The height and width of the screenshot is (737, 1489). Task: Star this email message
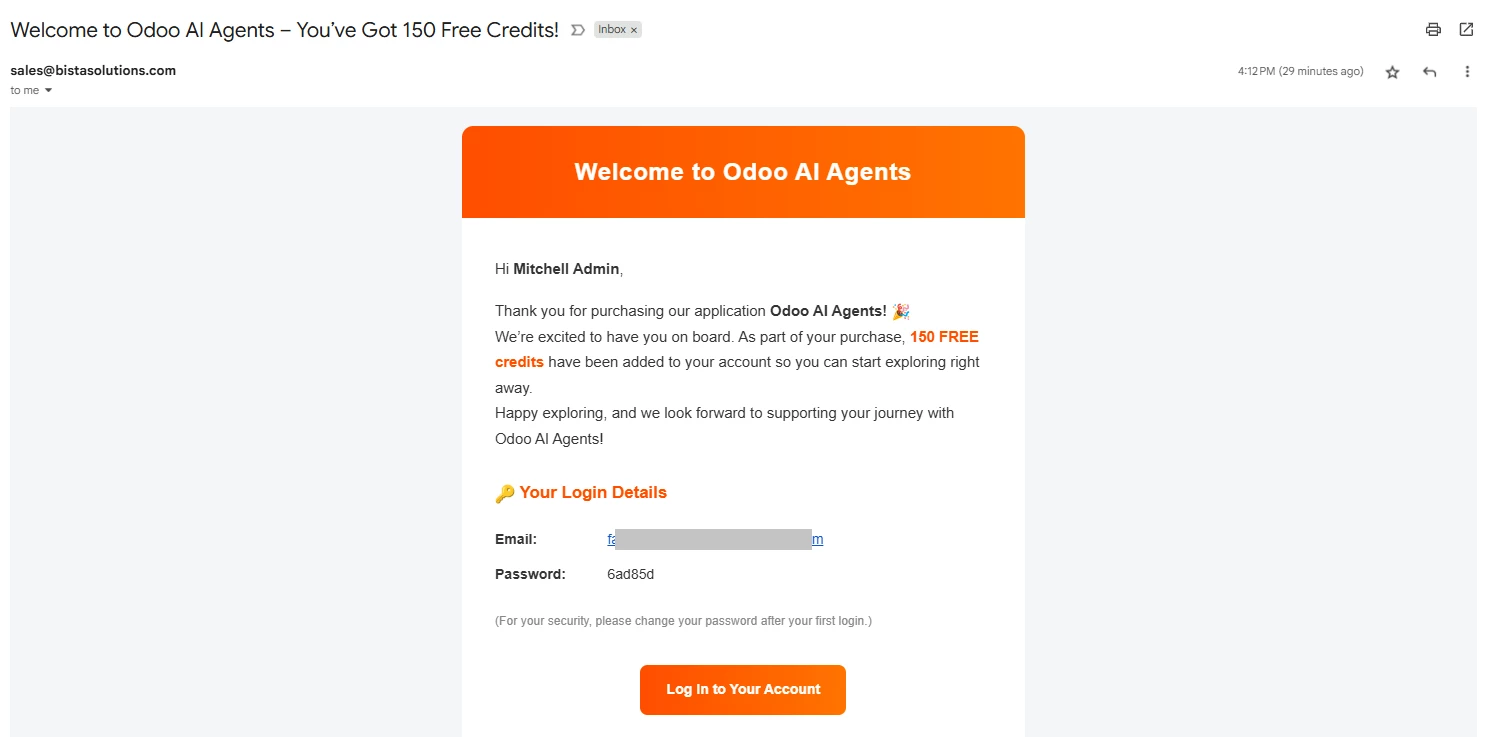point(1392,72)
